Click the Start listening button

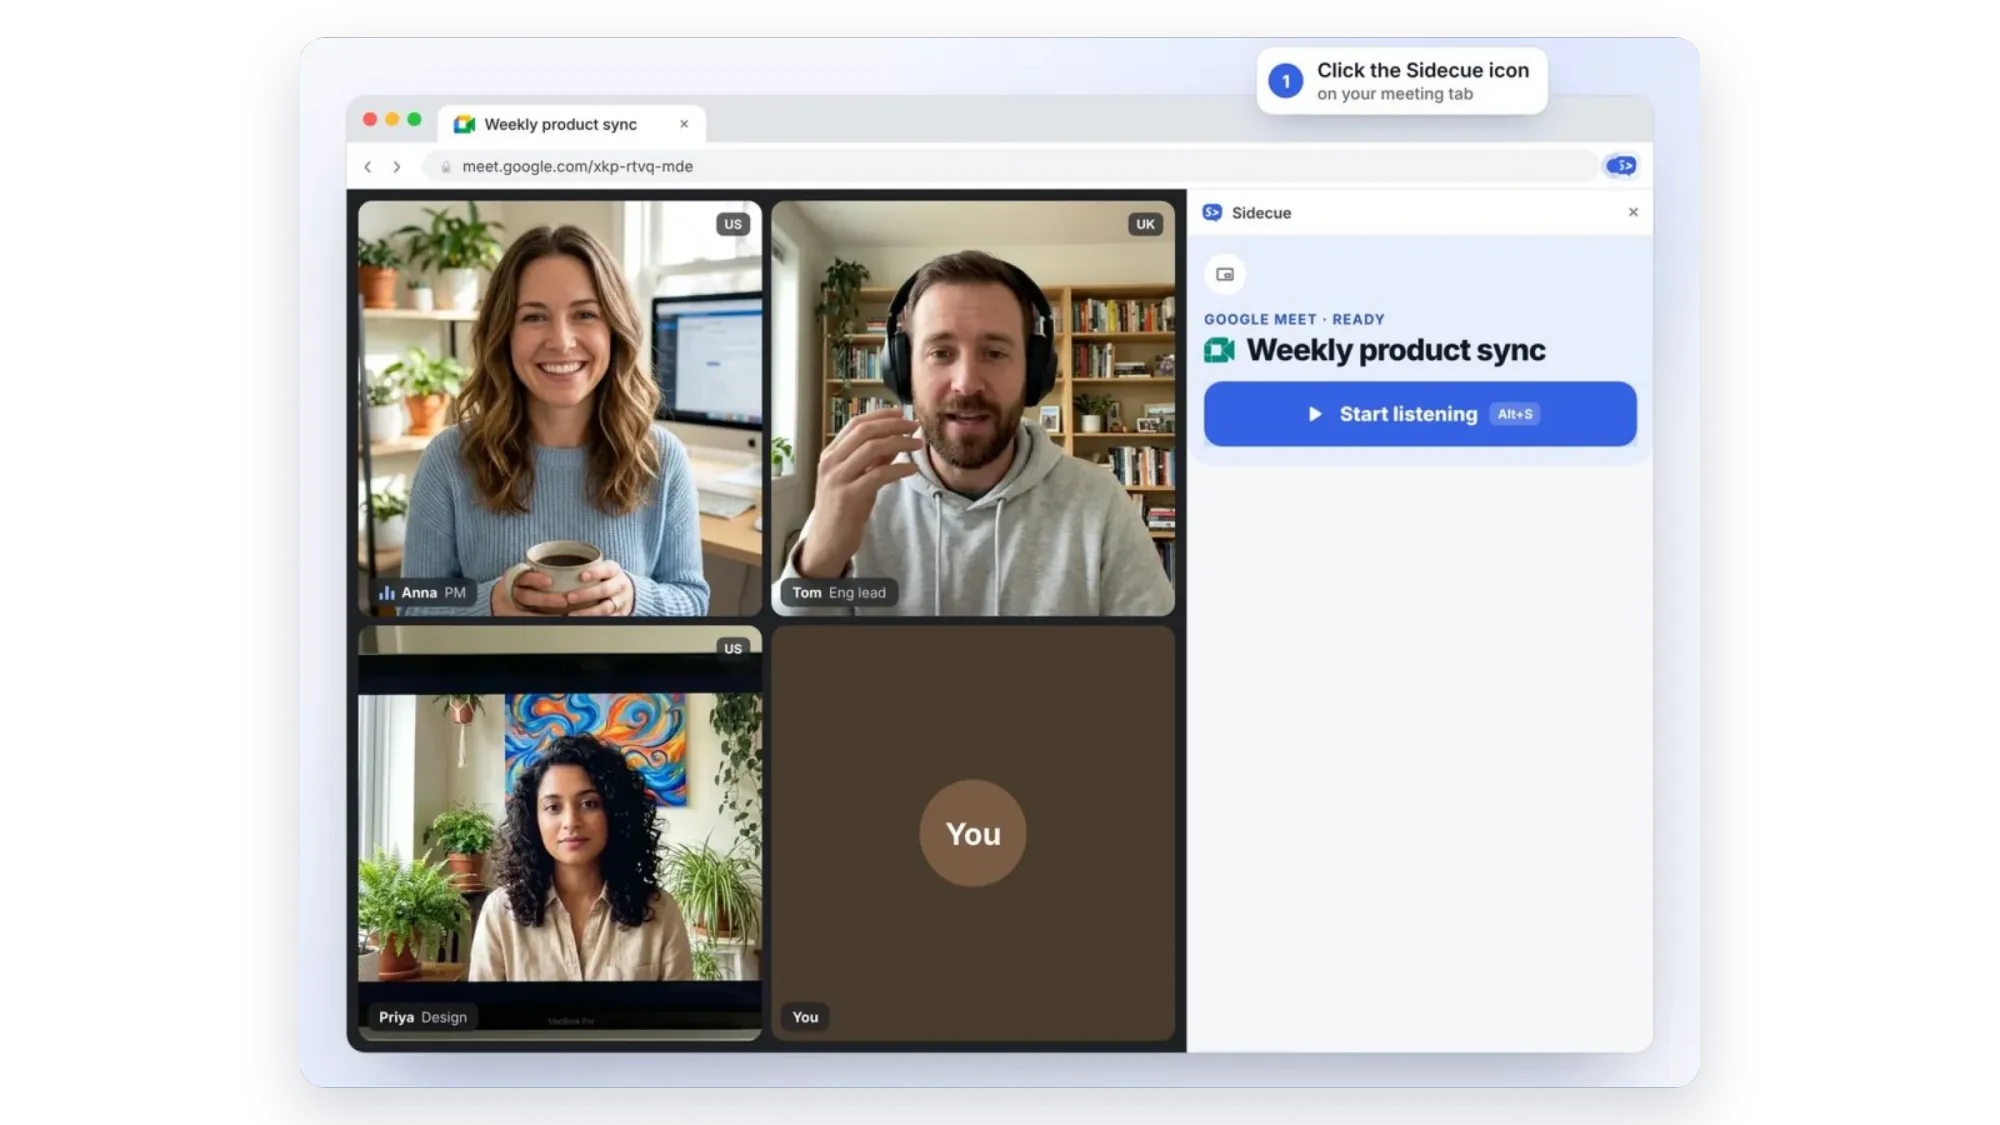coord(1420,414)
